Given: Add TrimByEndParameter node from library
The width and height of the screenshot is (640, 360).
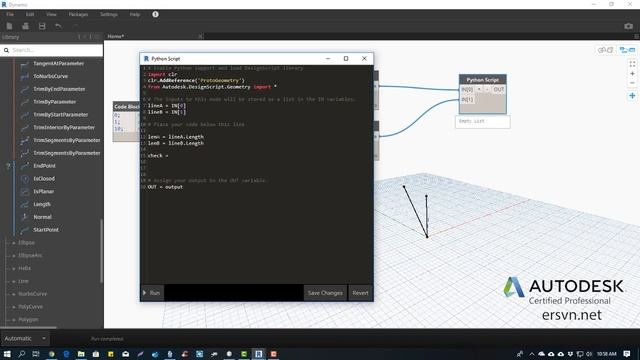Looking at the screenshot, I should coord(59,89).
